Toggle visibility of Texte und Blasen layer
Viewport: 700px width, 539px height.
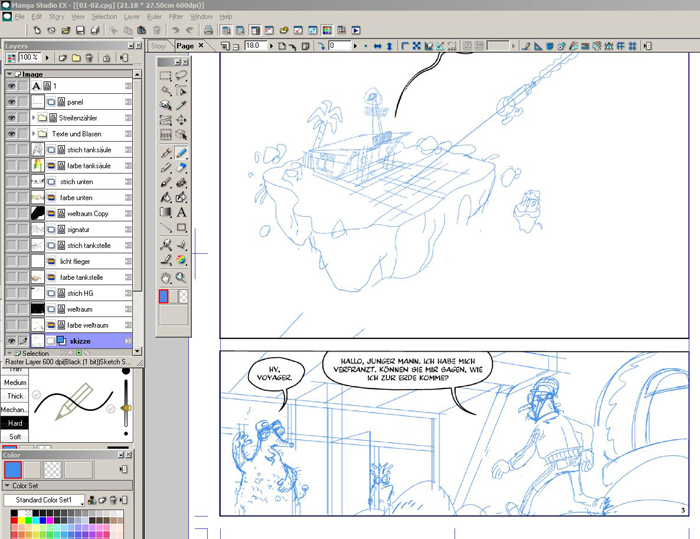[x=12, y=133]
